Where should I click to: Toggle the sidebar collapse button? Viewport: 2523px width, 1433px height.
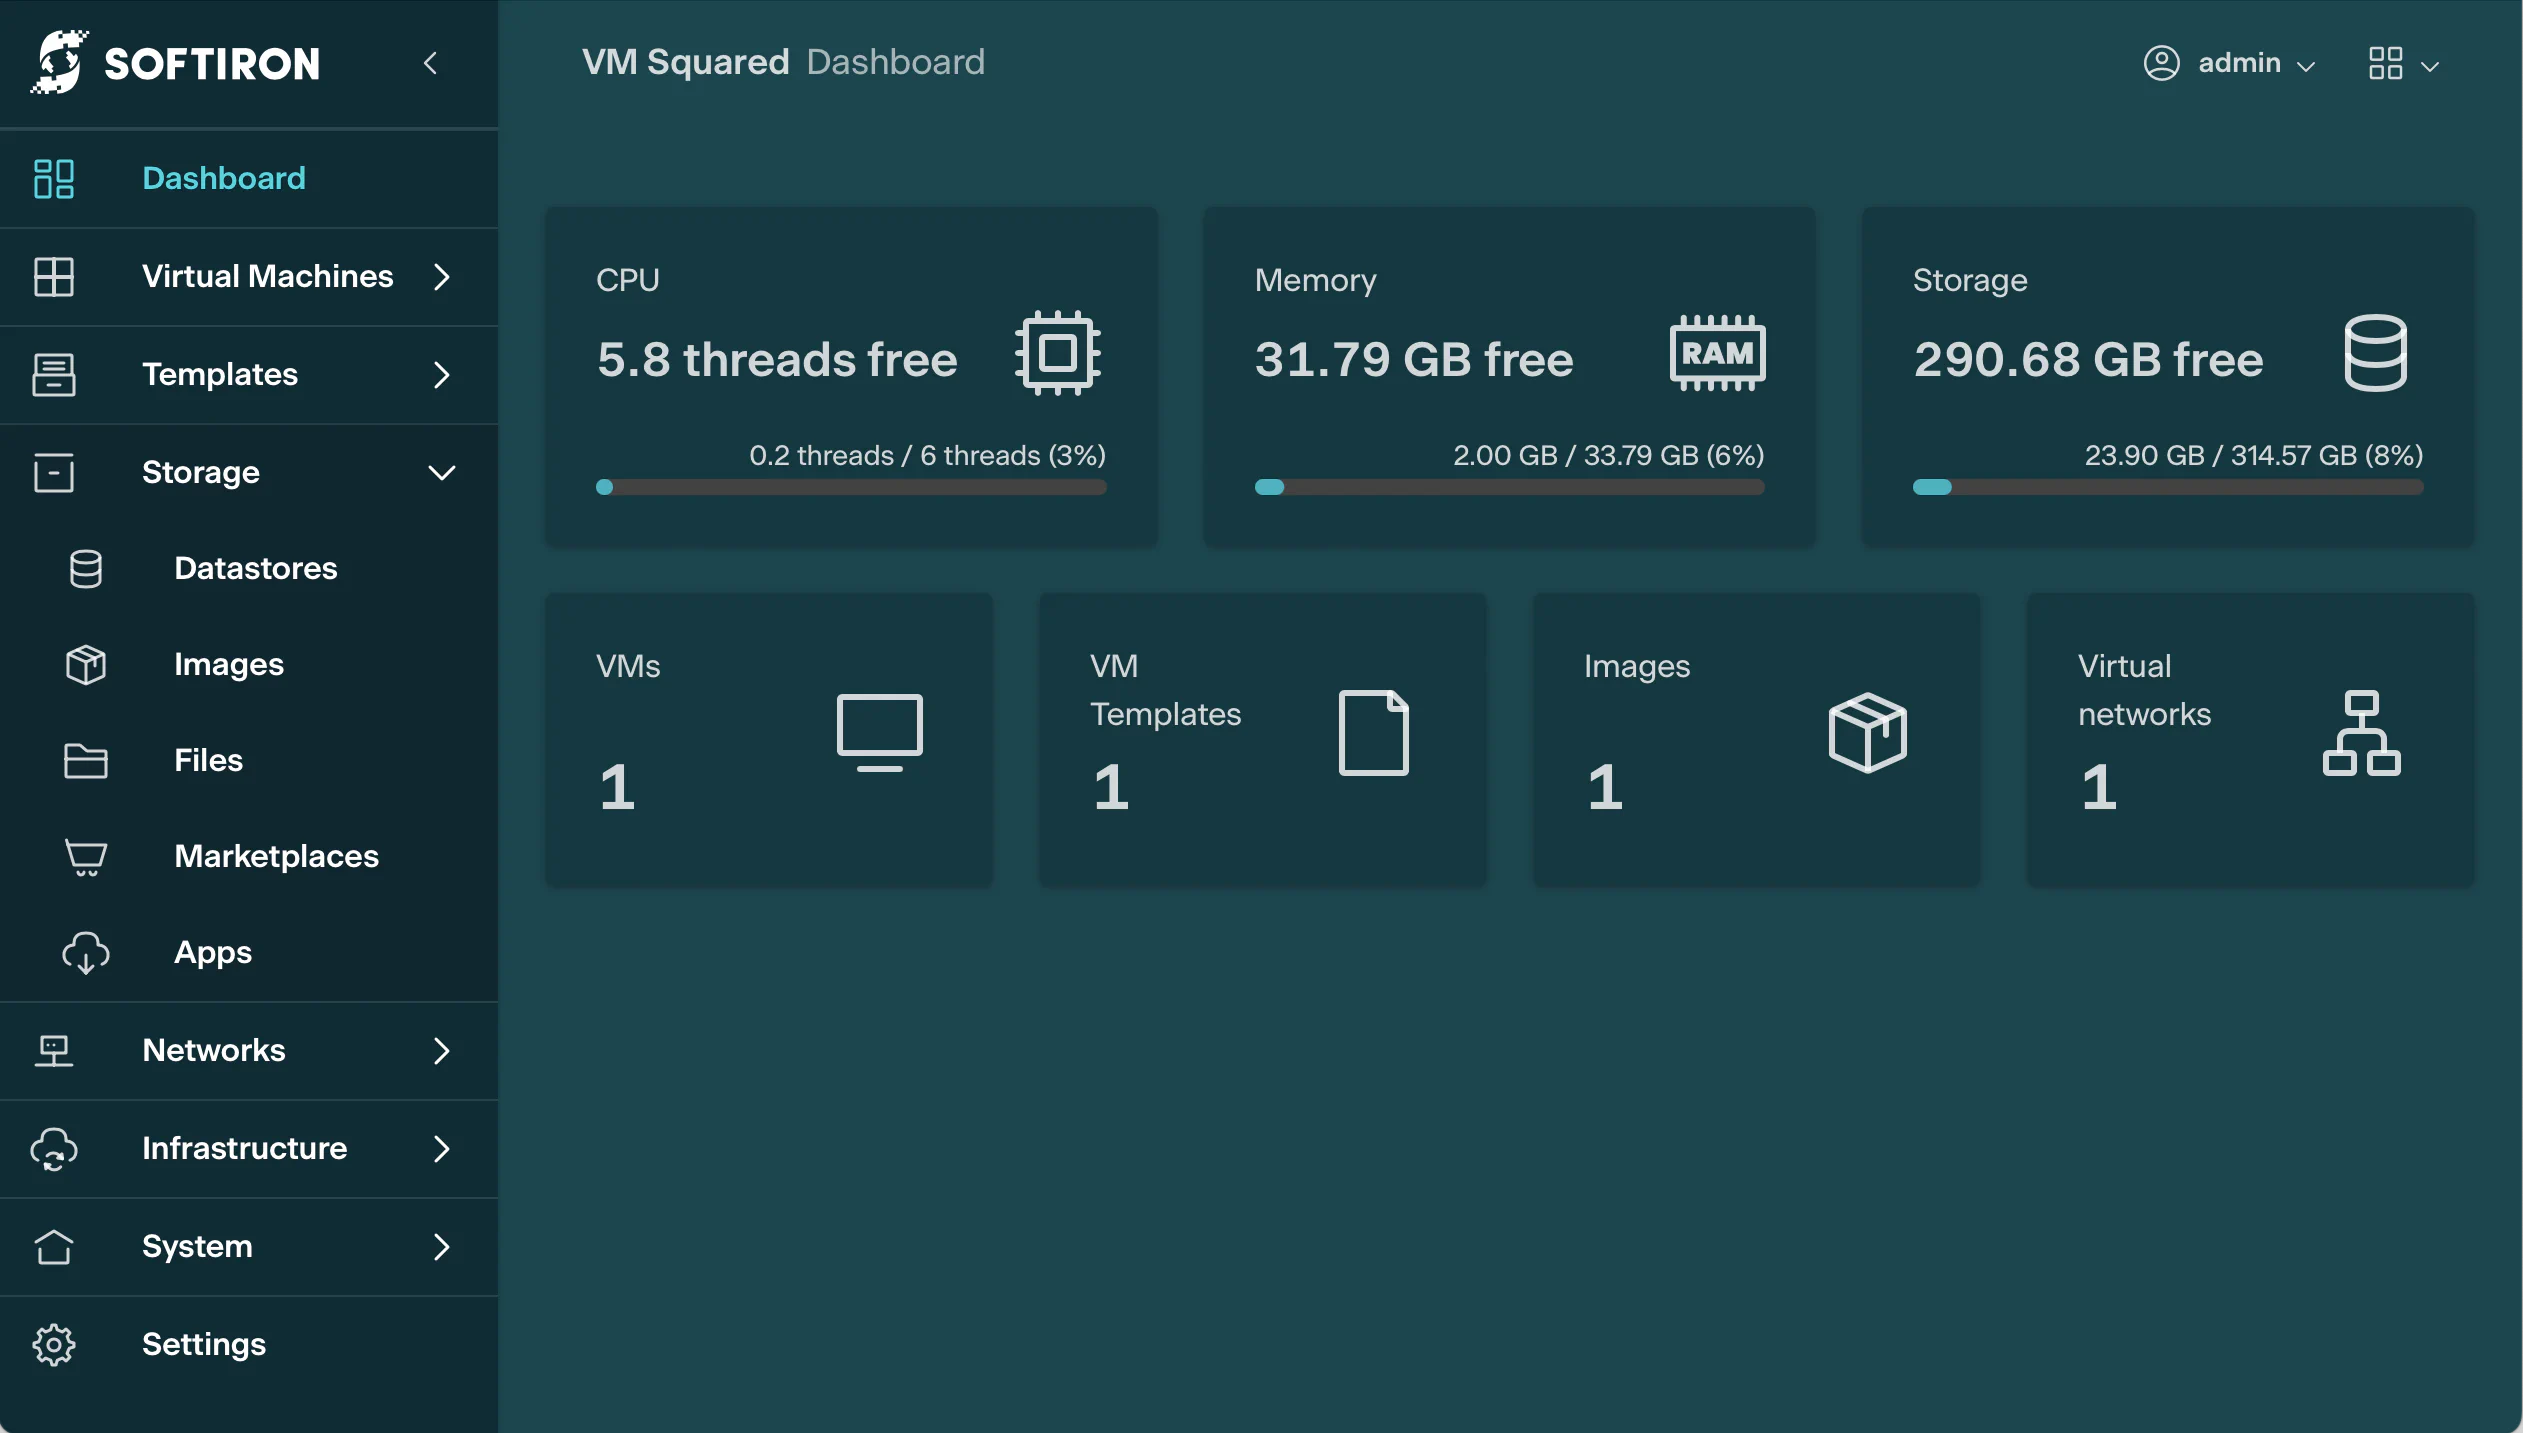(430, 62)
